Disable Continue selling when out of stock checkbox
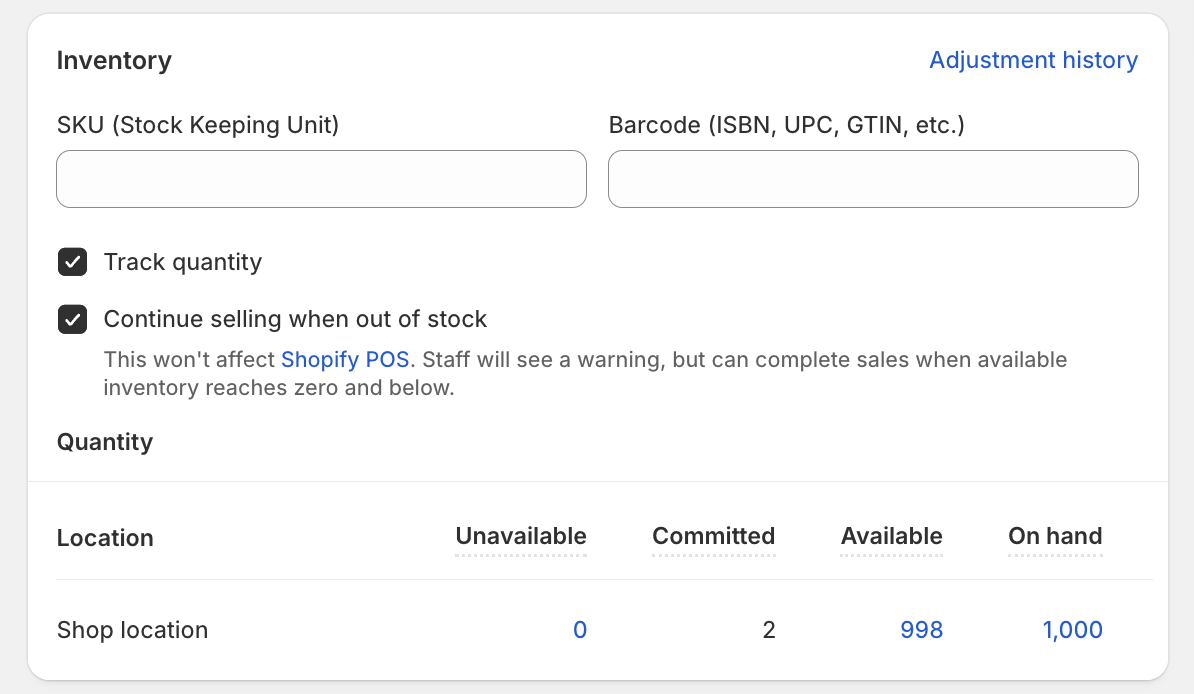Viewport: 1194px width, 694px height. (x=73, y=320)
